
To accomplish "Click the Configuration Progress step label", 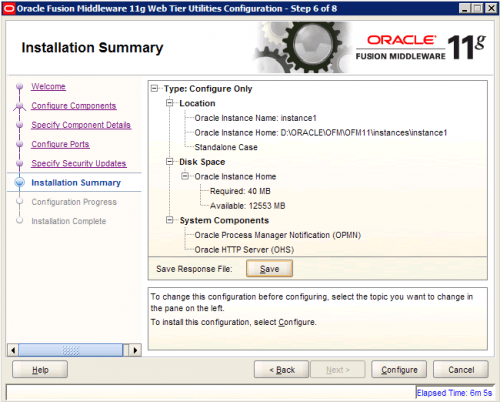I will 74,202.
